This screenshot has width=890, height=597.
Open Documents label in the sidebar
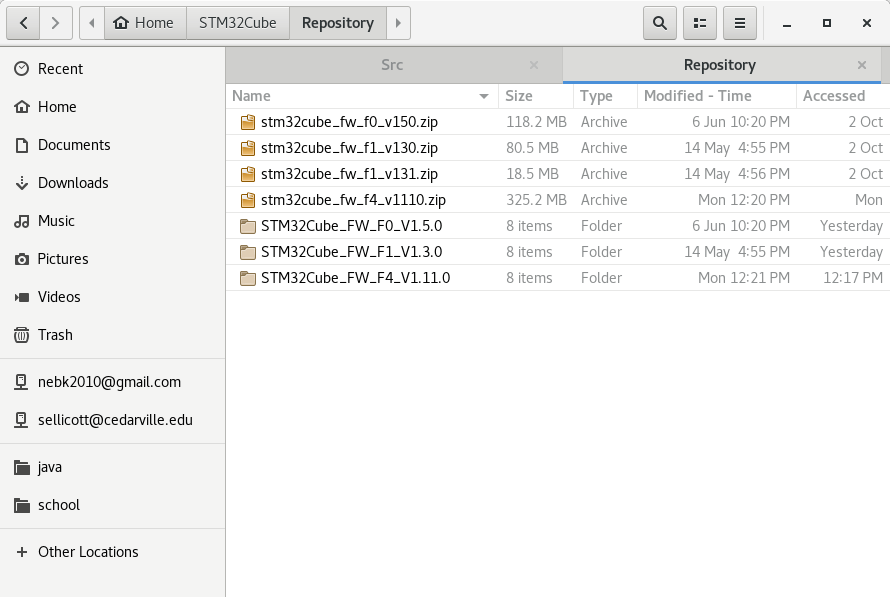[x=74, y=145]
